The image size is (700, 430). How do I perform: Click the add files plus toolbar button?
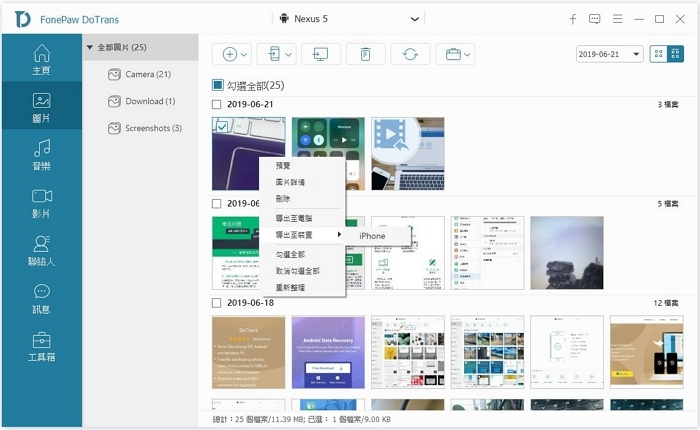(229, 54)
